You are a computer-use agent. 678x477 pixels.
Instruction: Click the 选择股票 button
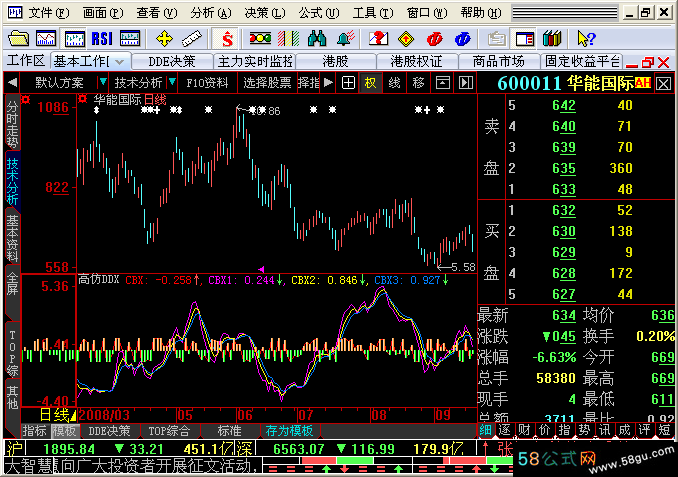[x=267, y=82]
